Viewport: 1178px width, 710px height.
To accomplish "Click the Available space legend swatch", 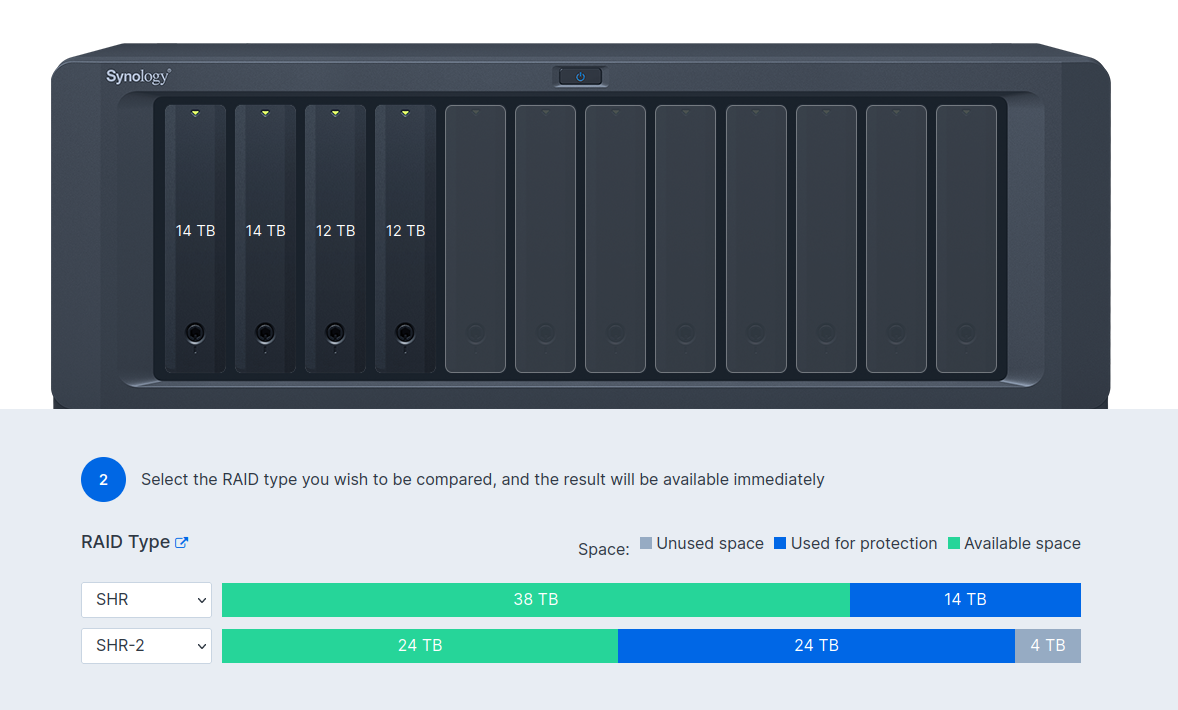I will (x=954, y=543).
